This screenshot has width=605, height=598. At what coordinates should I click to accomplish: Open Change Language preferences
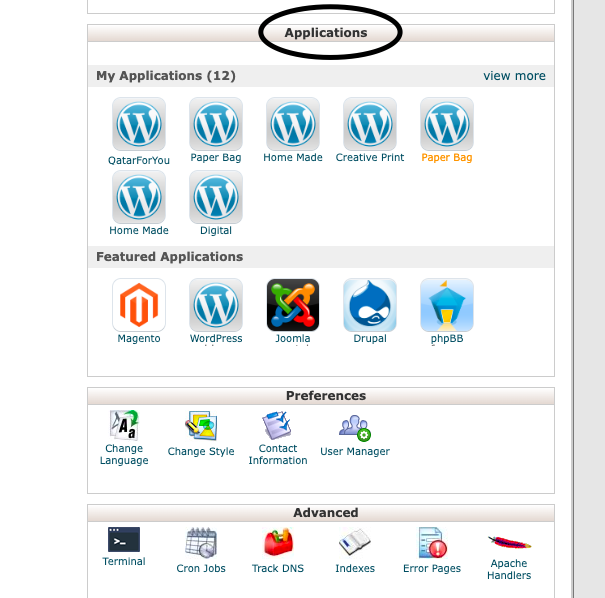pyautogui.click(x=124, y=438)
